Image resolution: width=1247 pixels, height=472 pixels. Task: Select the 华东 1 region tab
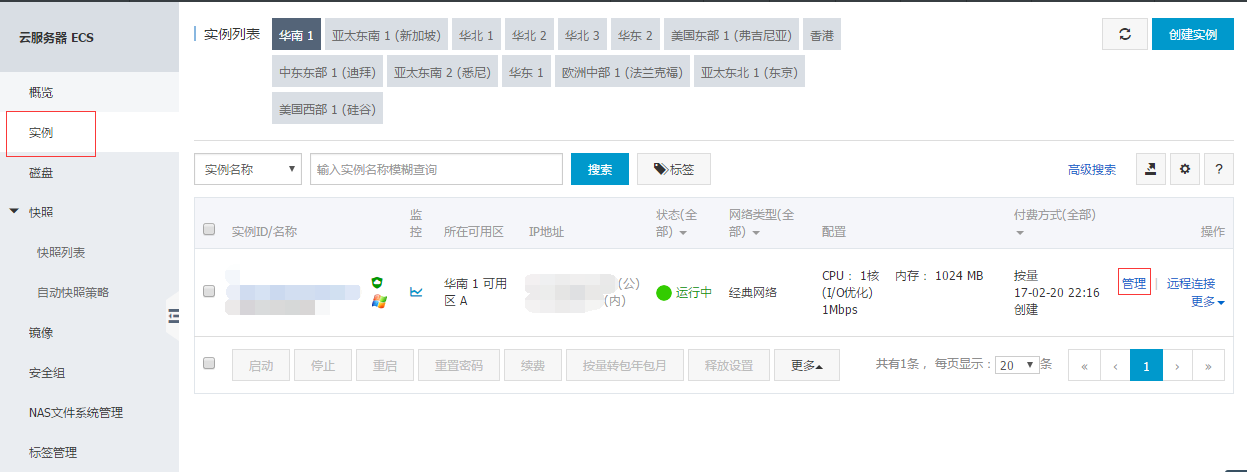coord(527,72)
